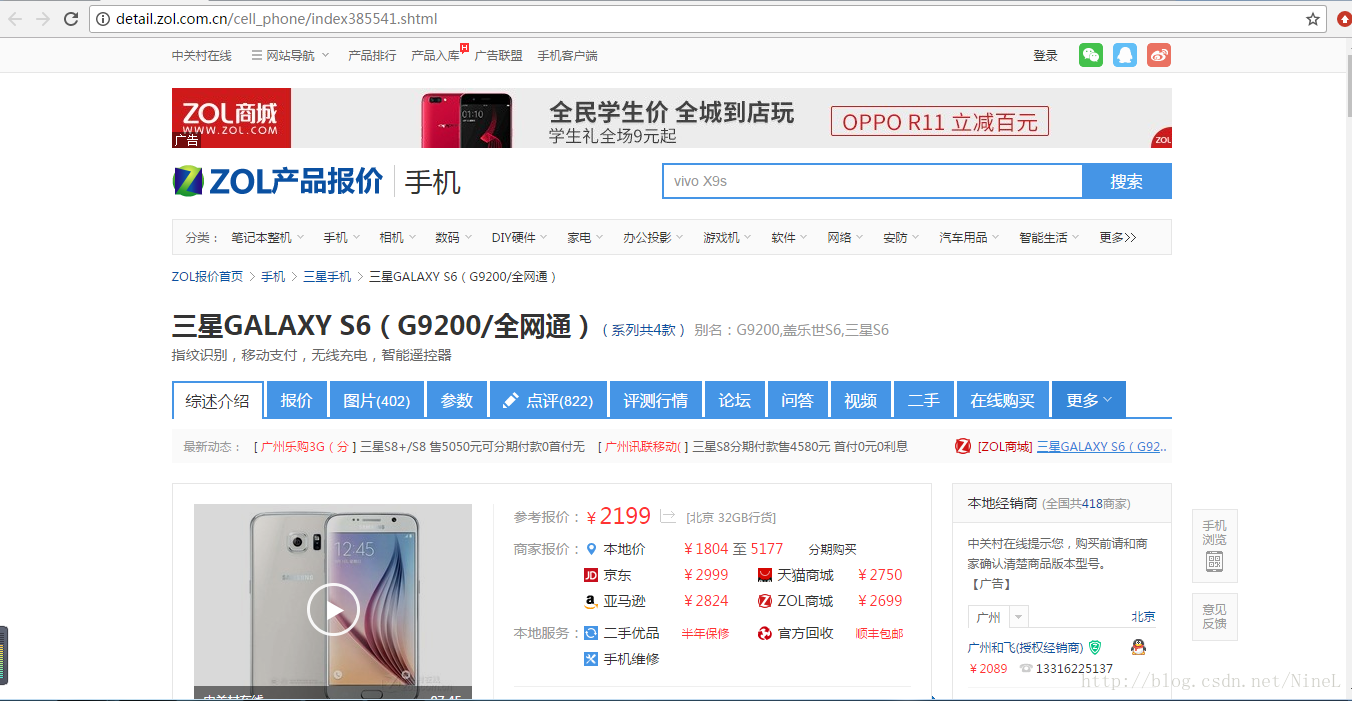
Task: Switch to the 点评(822) tab
Action: 548,400
